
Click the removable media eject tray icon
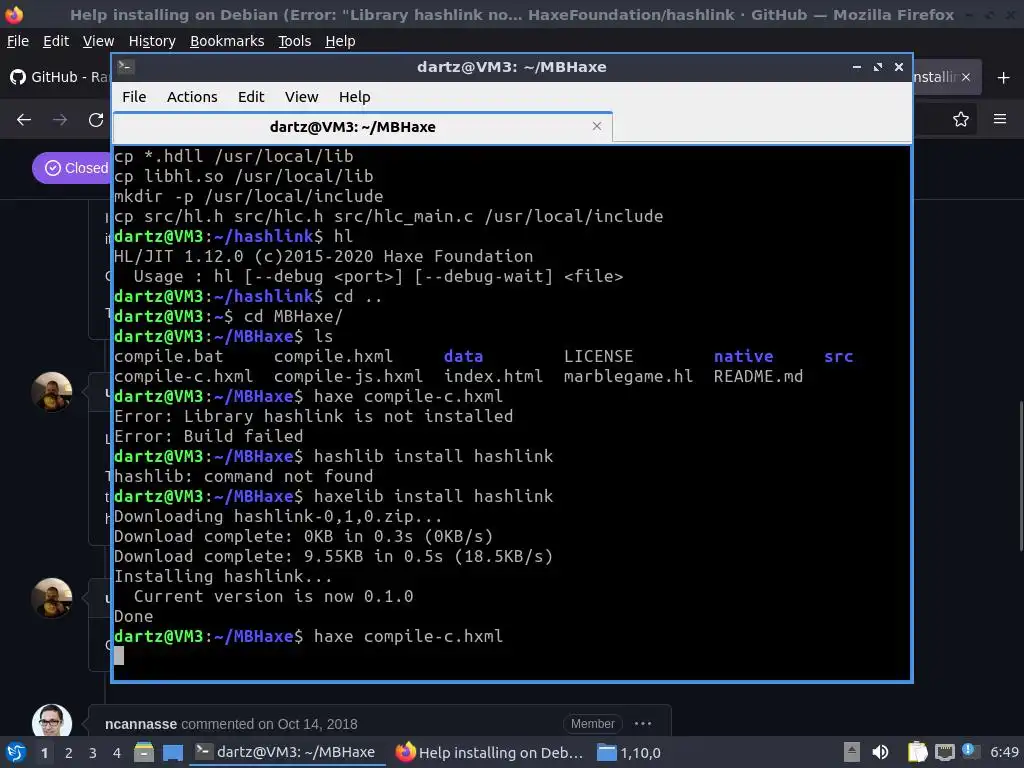[x=852, y=752]
